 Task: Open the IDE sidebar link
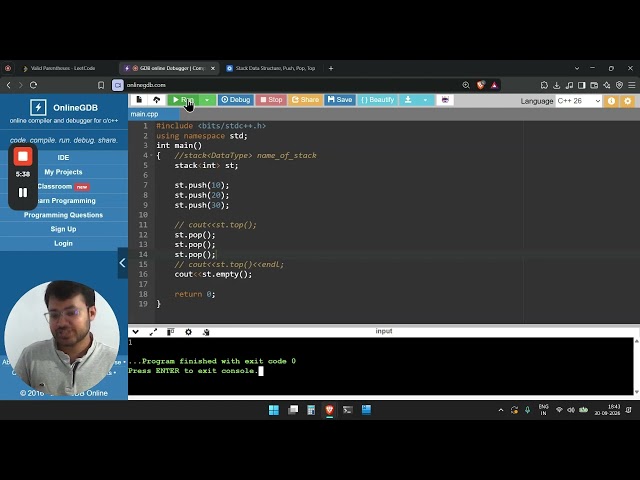(x=63, y=158)
